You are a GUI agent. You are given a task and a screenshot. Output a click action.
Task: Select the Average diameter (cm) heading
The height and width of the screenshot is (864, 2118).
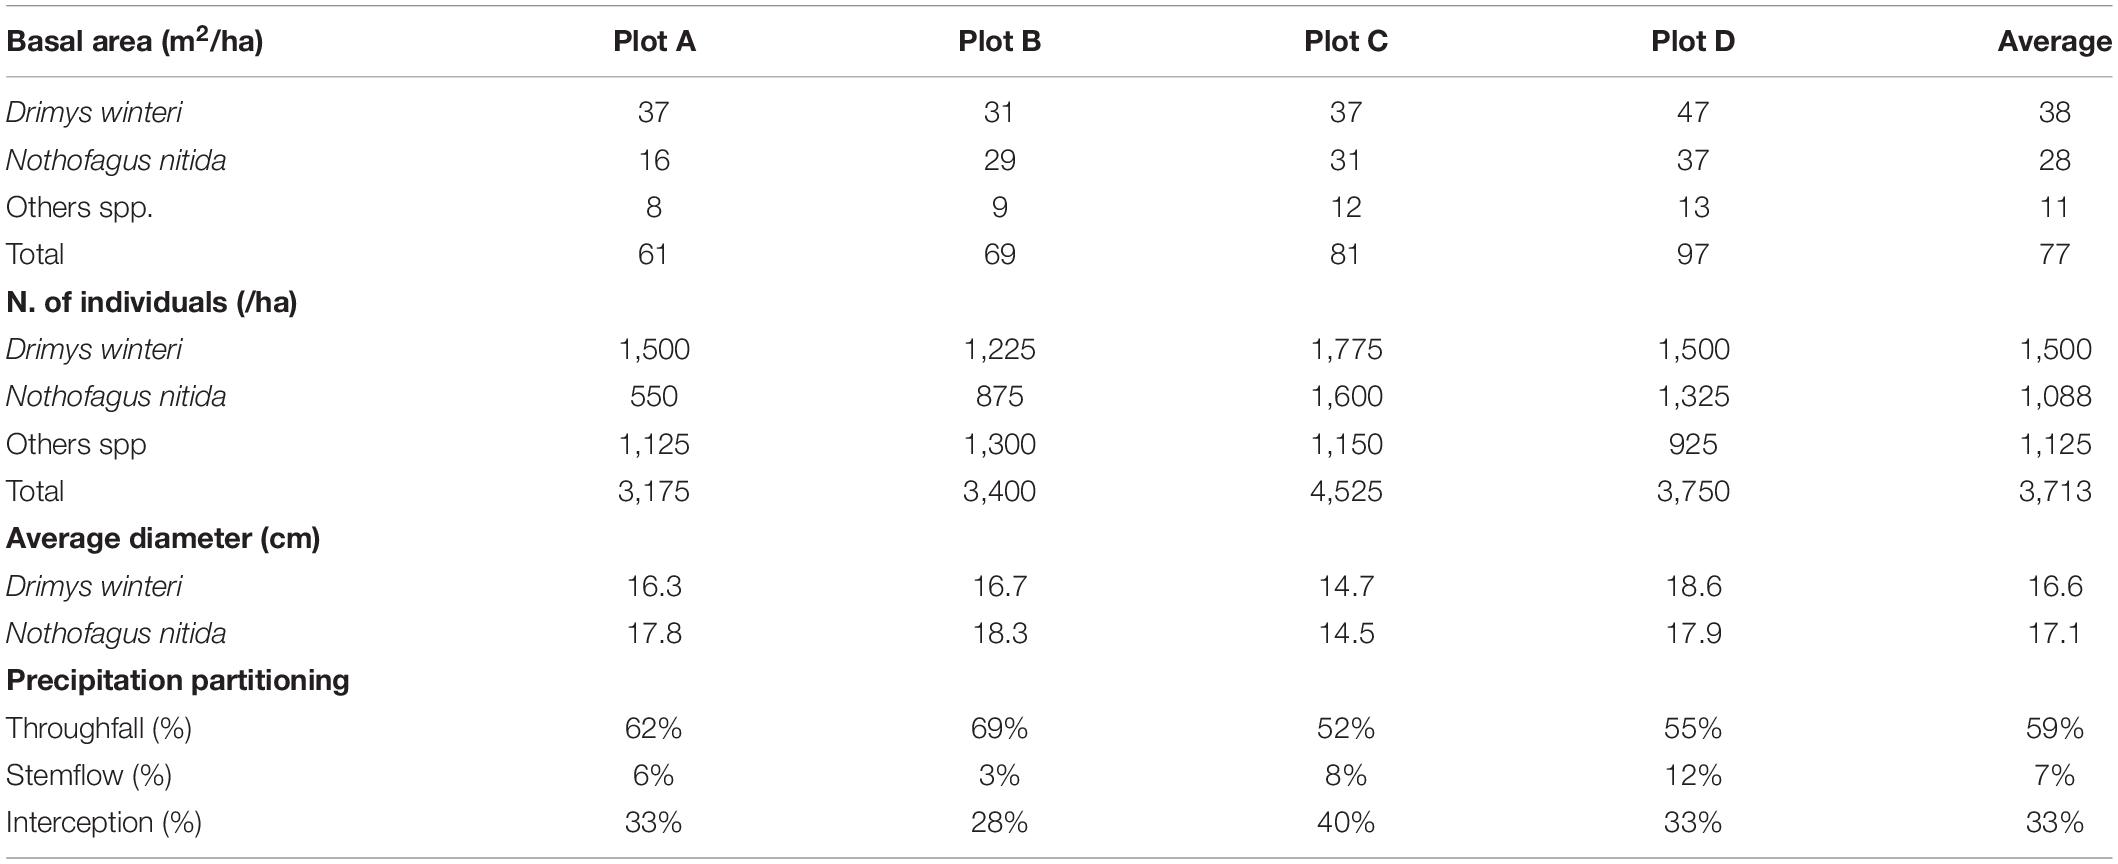pos(163,538)
